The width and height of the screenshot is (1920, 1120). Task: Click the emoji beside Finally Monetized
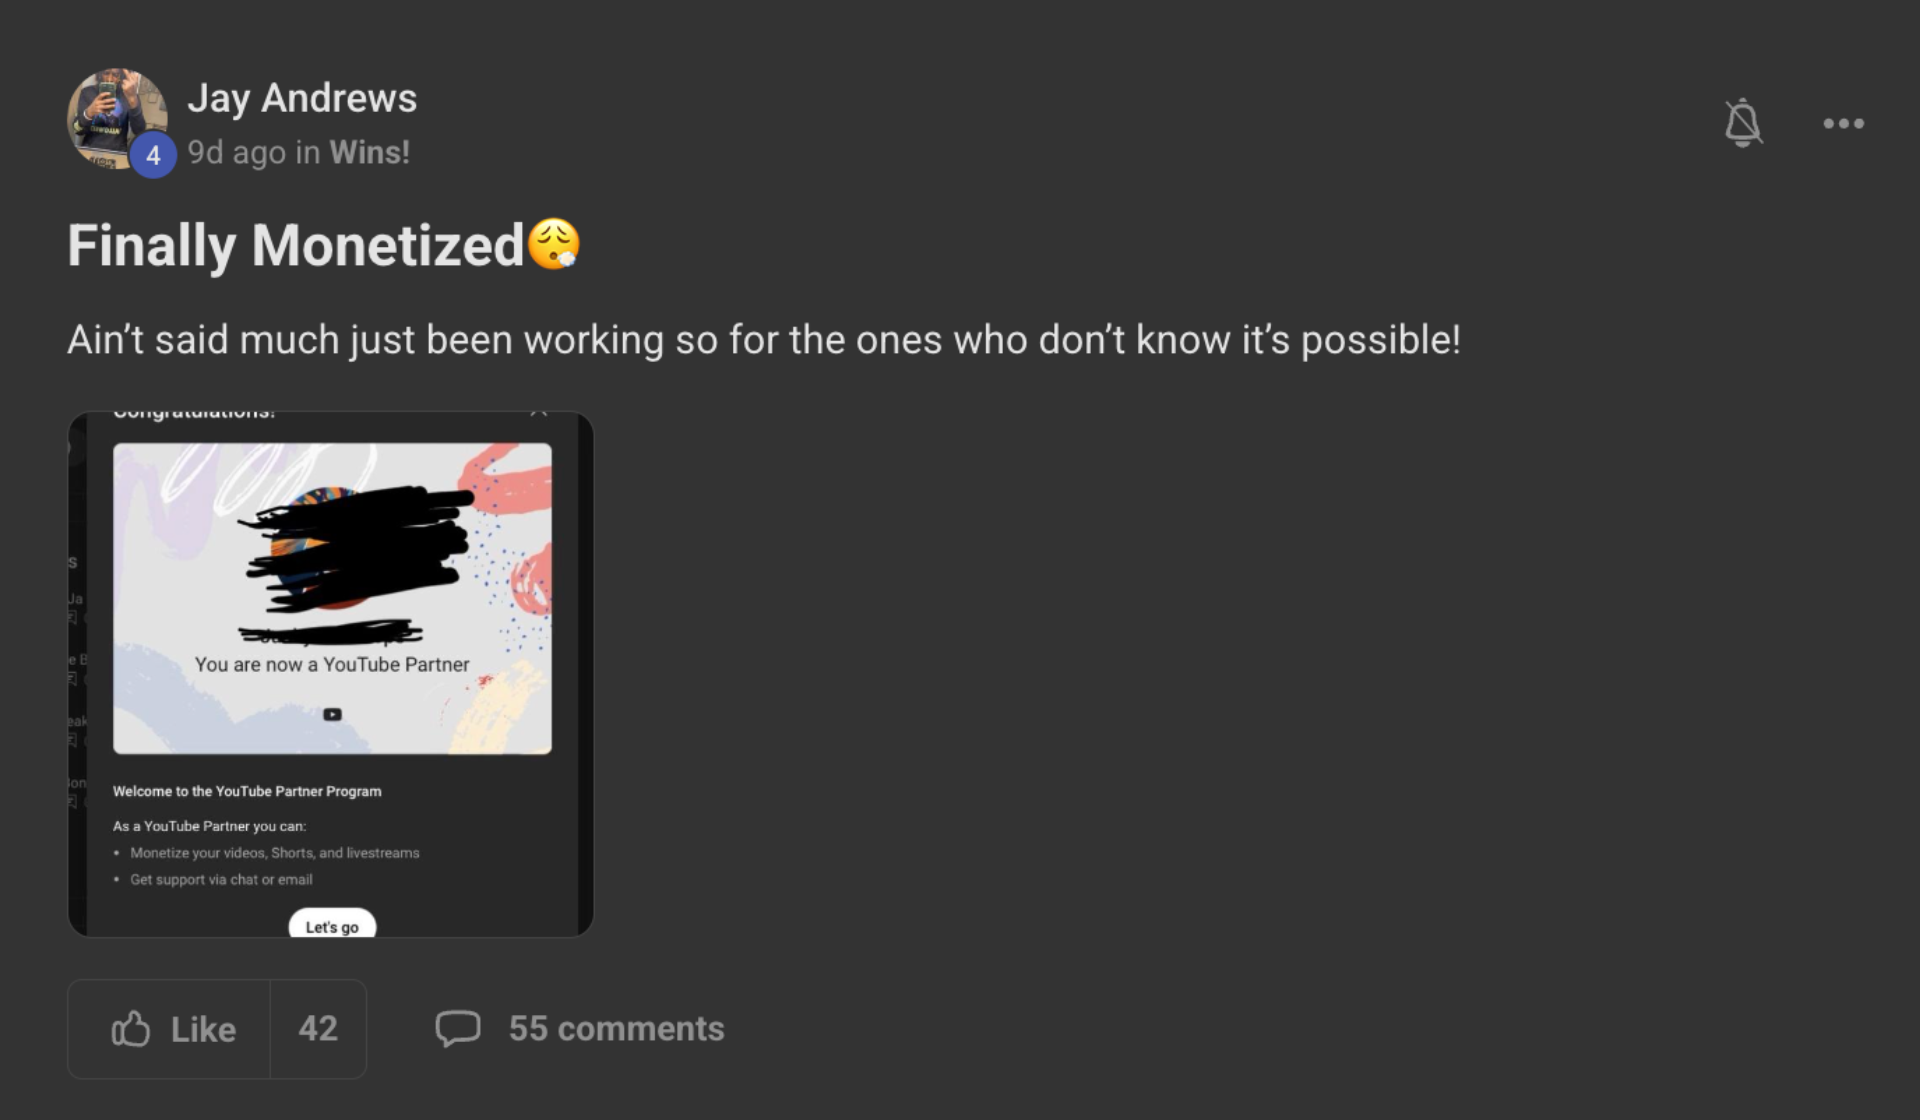pos(553,245)
